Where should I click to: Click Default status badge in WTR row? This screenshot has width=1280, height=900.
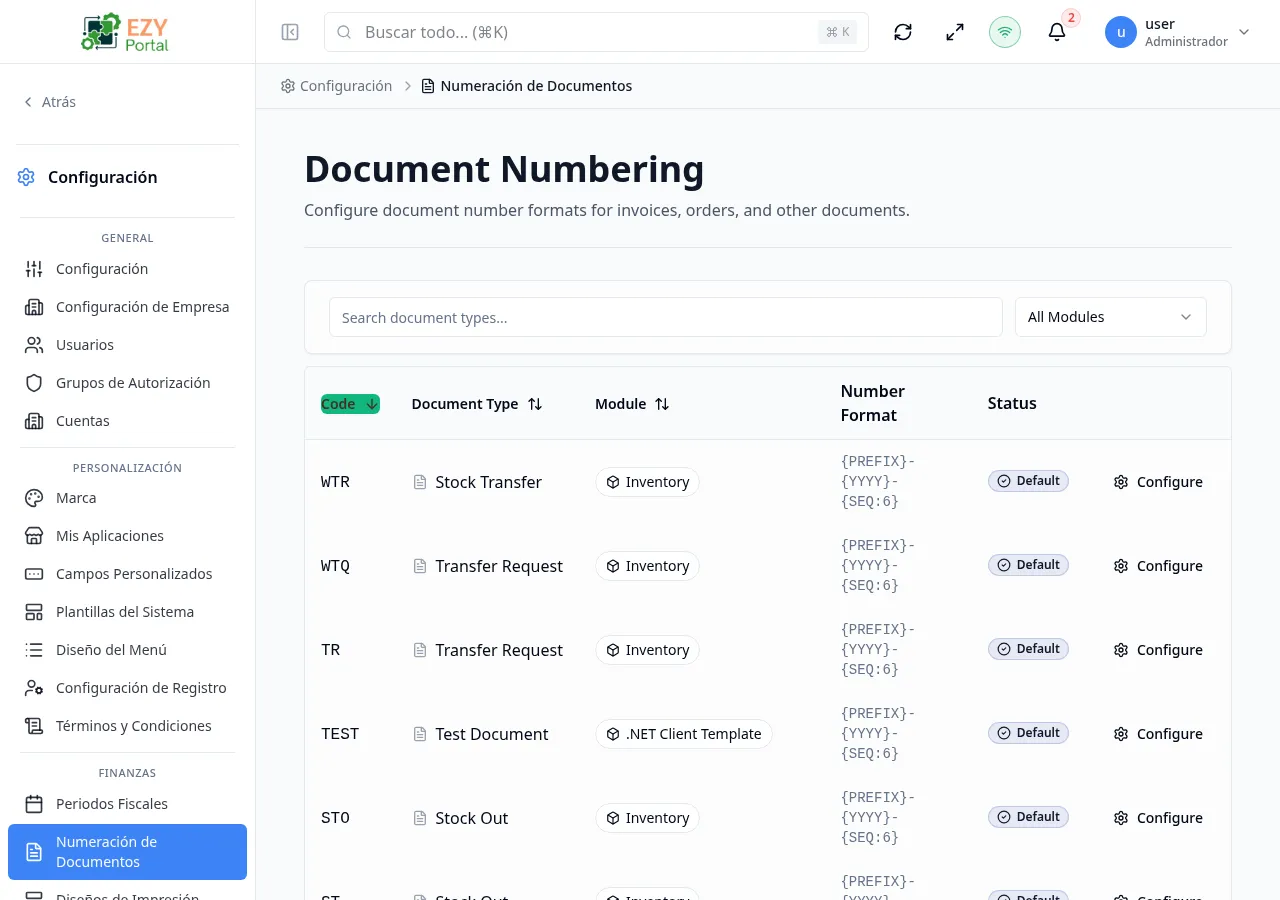coord(1028,481)
